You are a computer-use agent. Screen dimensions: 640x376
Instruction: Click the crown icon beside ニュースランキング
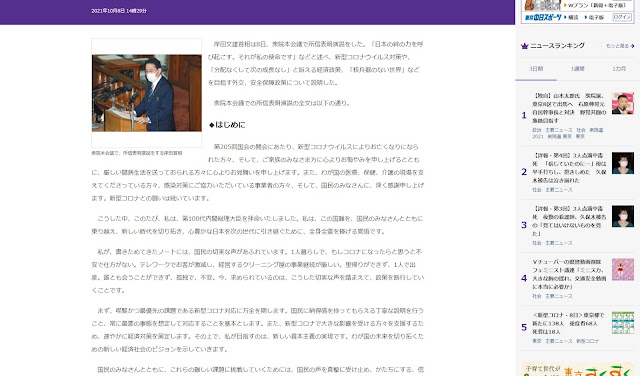click(524, 46)
